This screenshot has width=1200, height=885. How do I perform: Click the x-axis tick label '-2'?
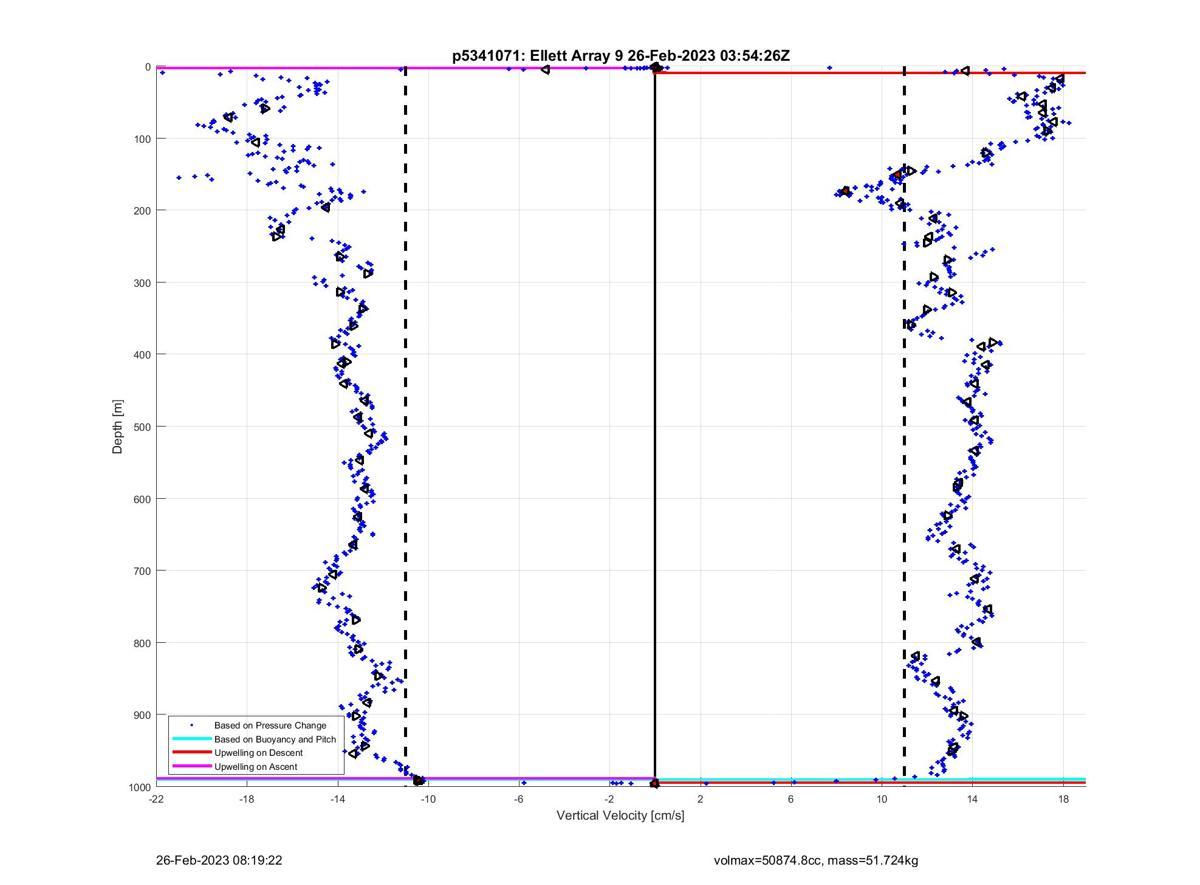(x=610, y=799)
